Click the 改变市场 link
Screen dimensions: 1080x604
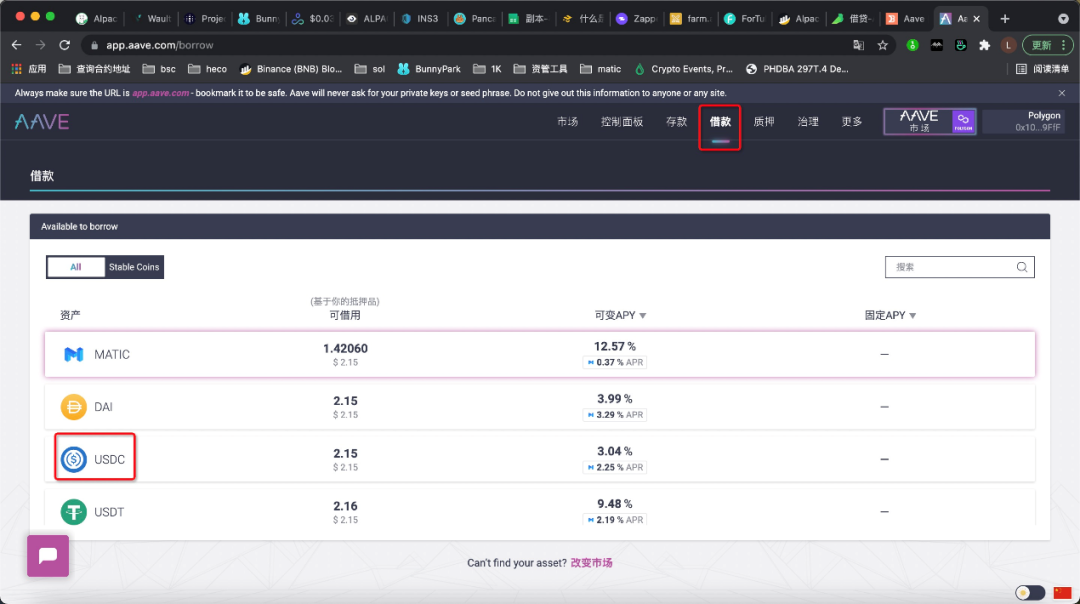click(593, 562)
